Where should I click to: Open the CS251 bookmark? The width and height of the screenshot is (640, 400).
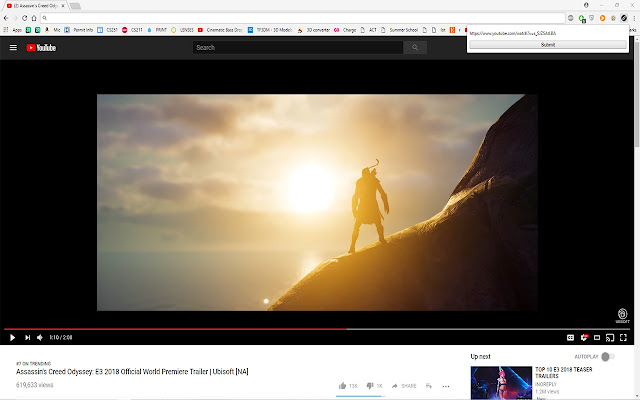coord(107,30)
